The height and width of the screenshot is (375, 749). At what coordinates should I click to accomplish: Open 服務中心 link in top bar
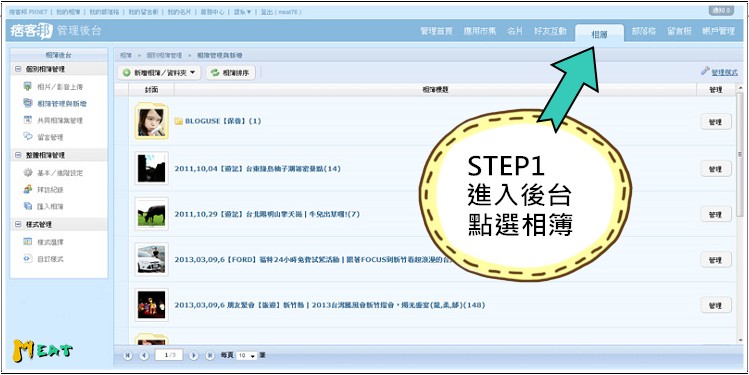pyautogui.click(x=213, y=12)
